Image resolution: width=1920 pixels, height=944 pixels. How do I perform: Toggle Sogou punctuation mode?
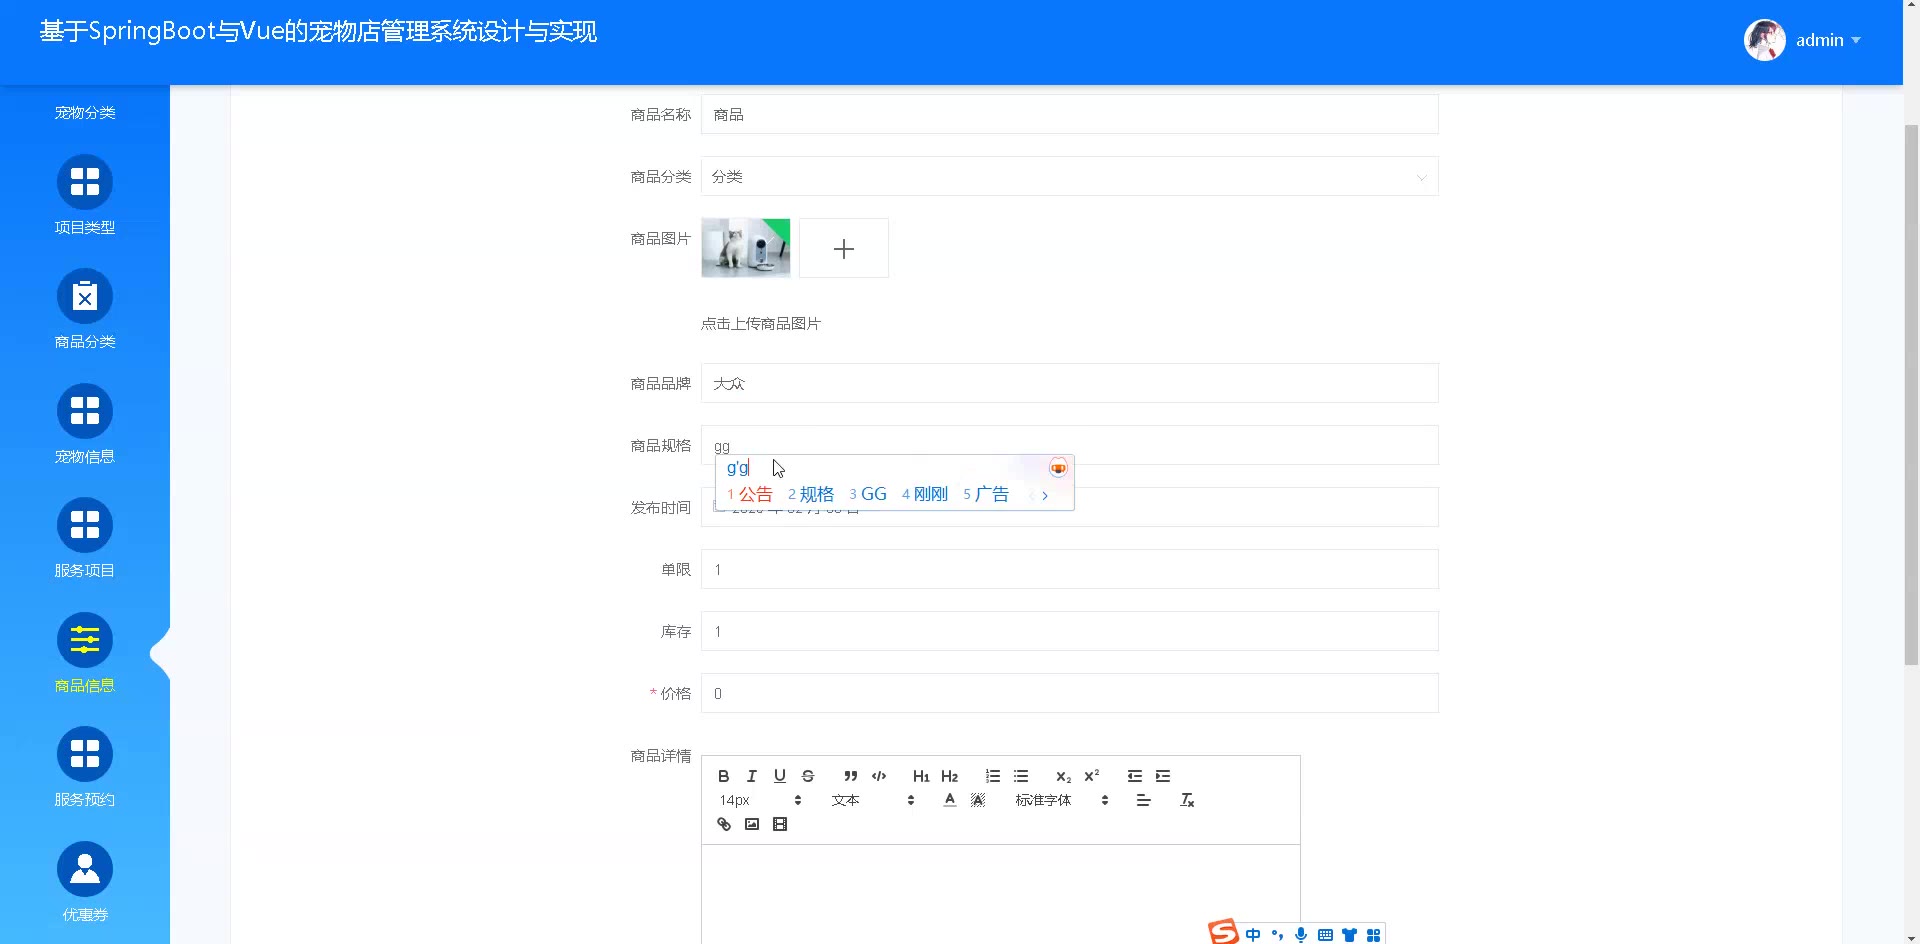point(1277,935)
